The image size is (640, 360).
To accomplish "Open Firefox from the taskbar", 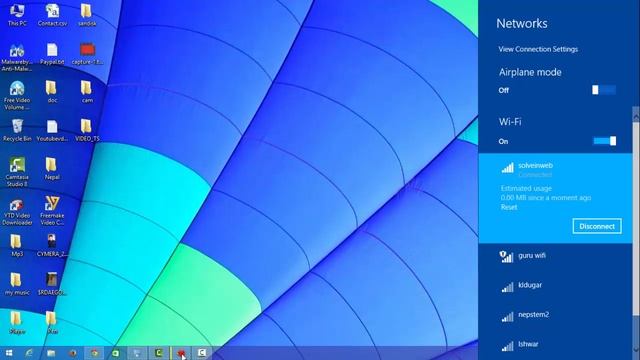I will coord(73,353).
